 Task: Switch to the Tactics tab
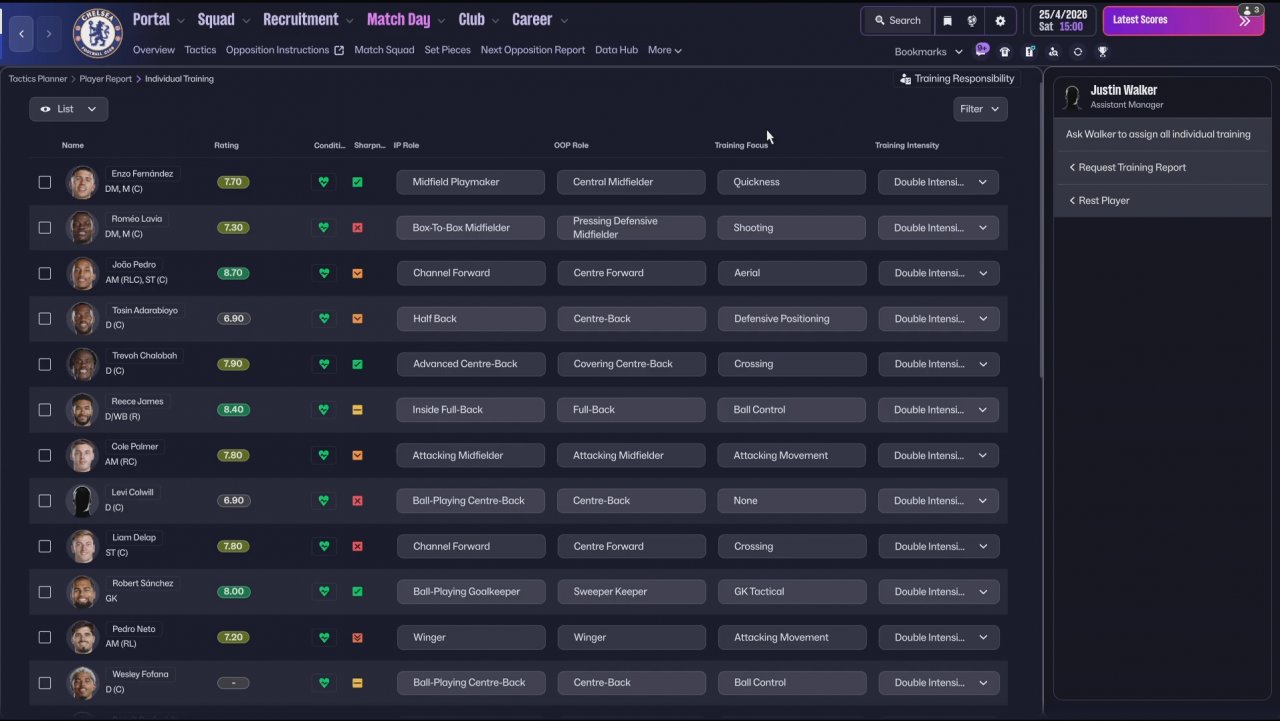pos(200,50)
